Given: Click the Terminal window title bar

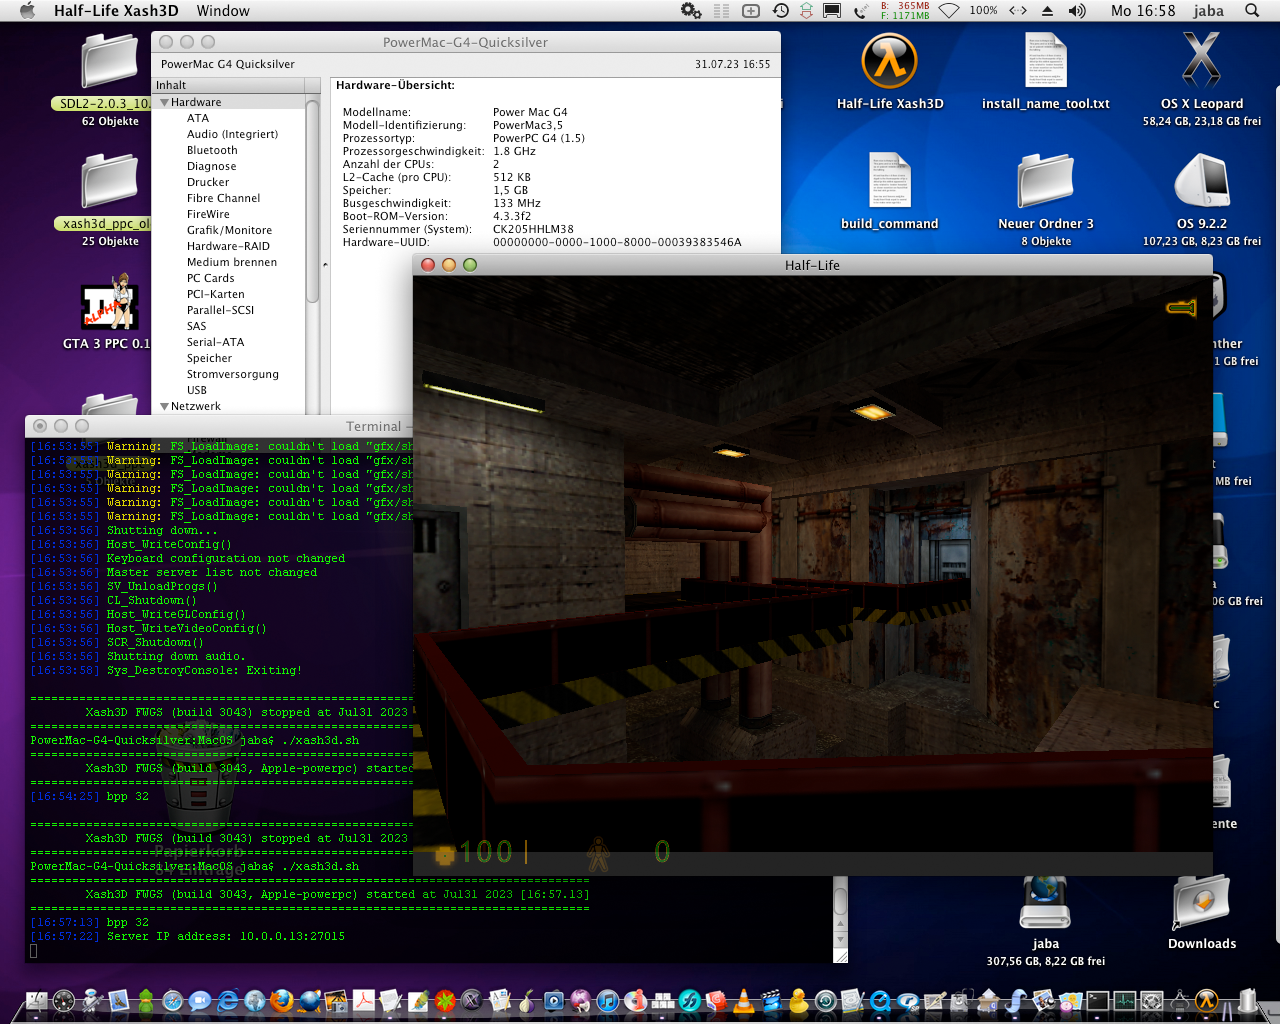Looking at the screenshot, I should pos(220,426).
